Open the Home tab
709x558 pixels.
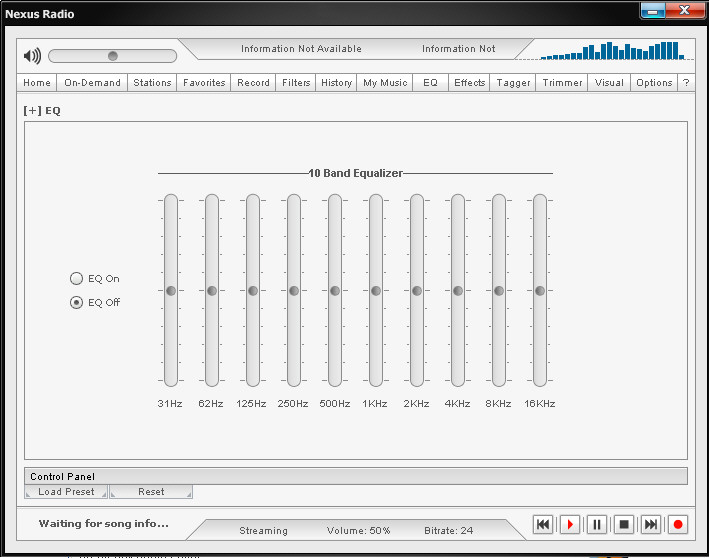point(37,83)
